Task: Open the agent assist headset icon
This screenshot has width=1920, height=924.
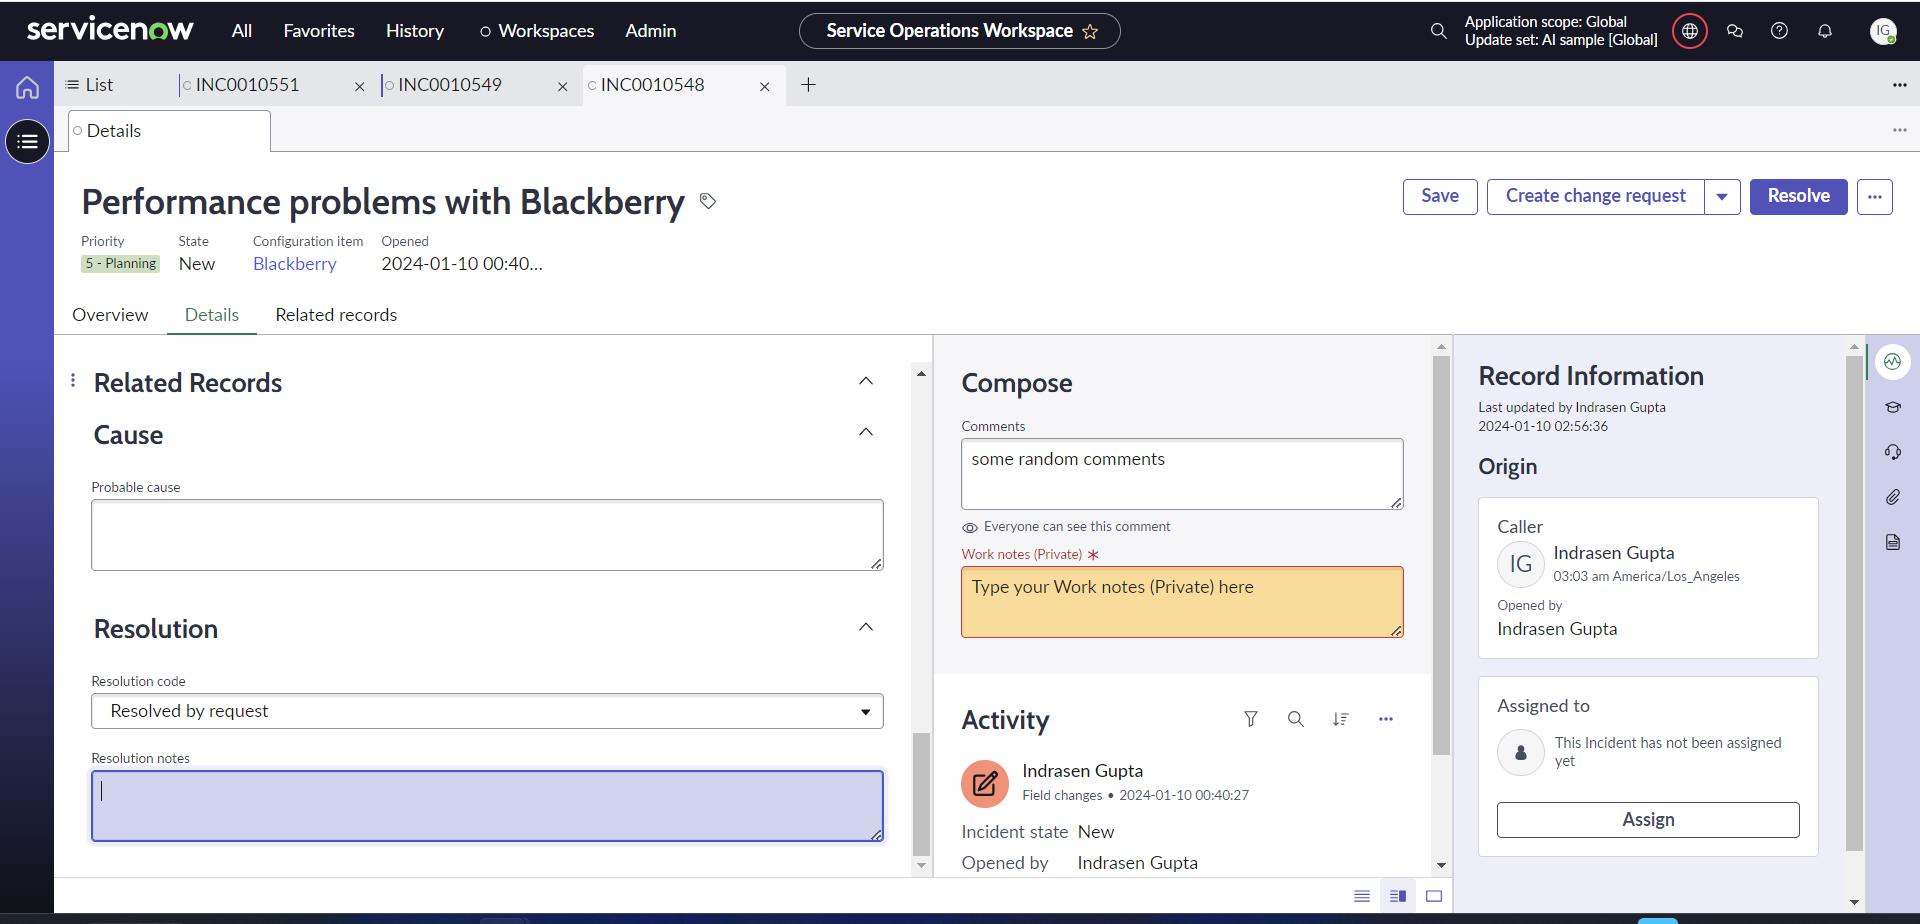Action: 1892,452
